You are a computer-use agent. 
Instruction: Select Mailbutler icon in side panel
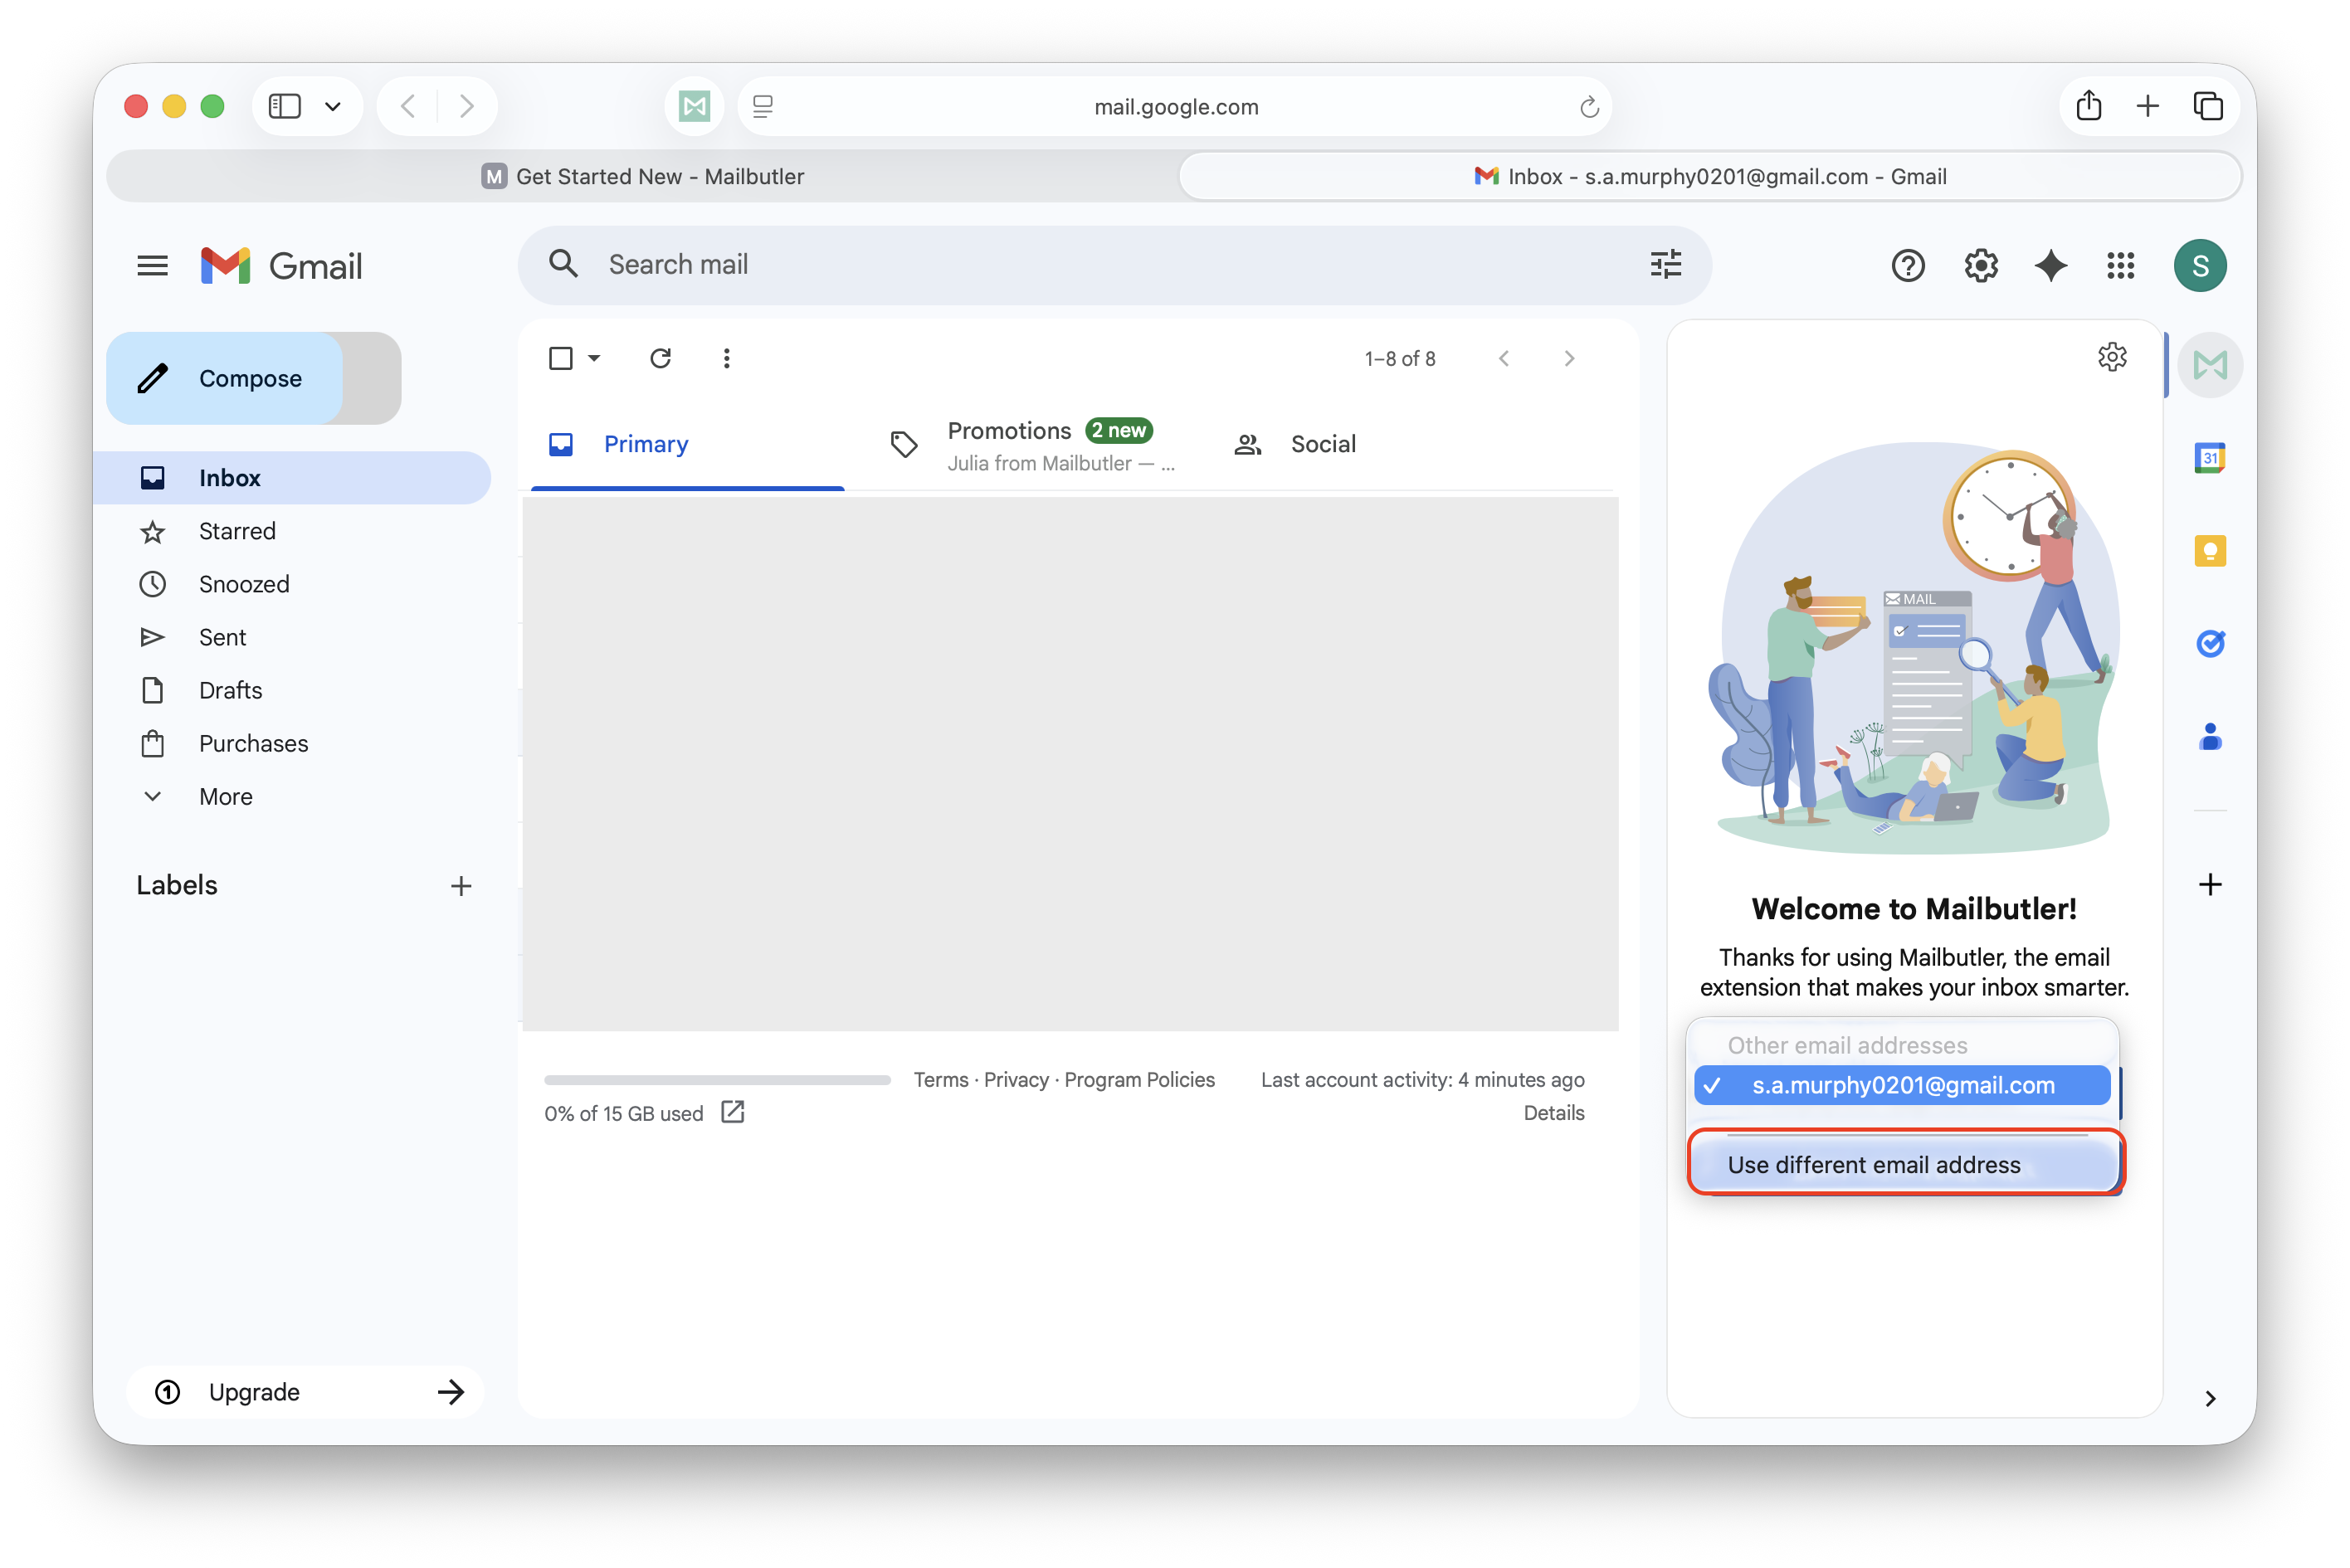[2209, 365]
